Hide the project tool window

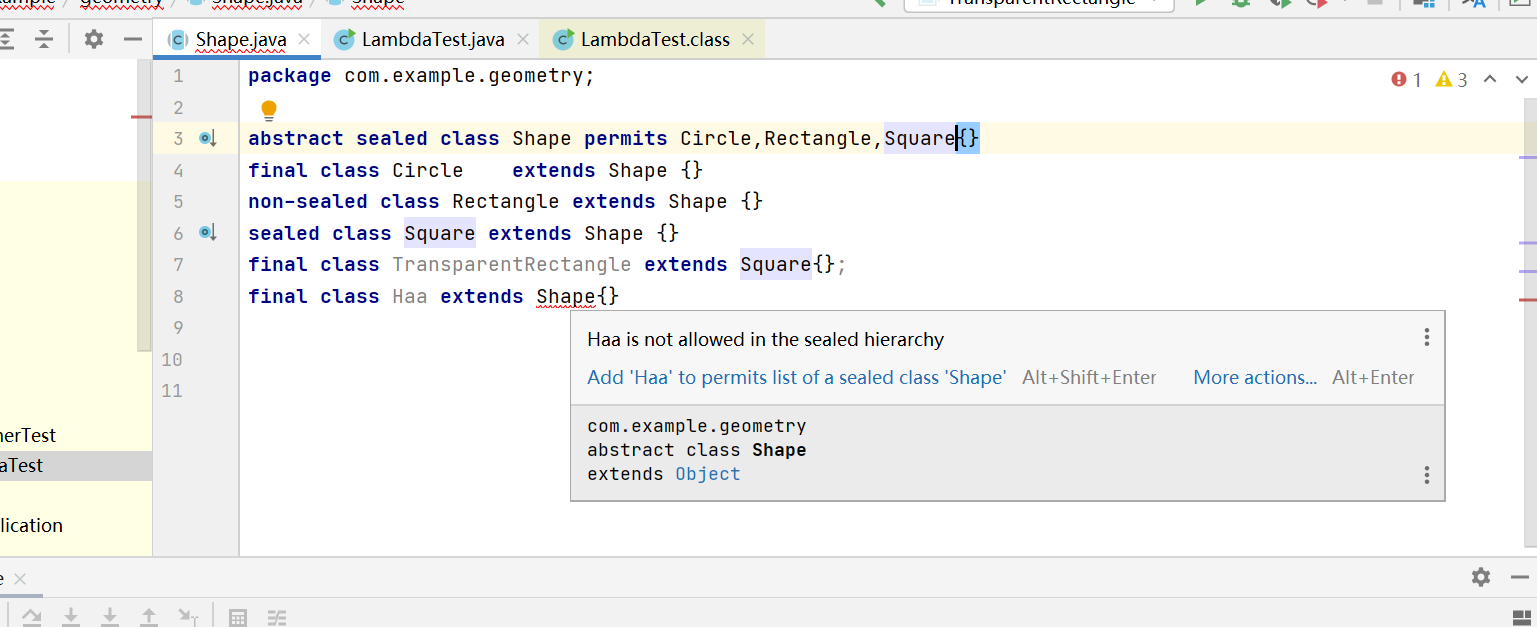coord(132,40)
